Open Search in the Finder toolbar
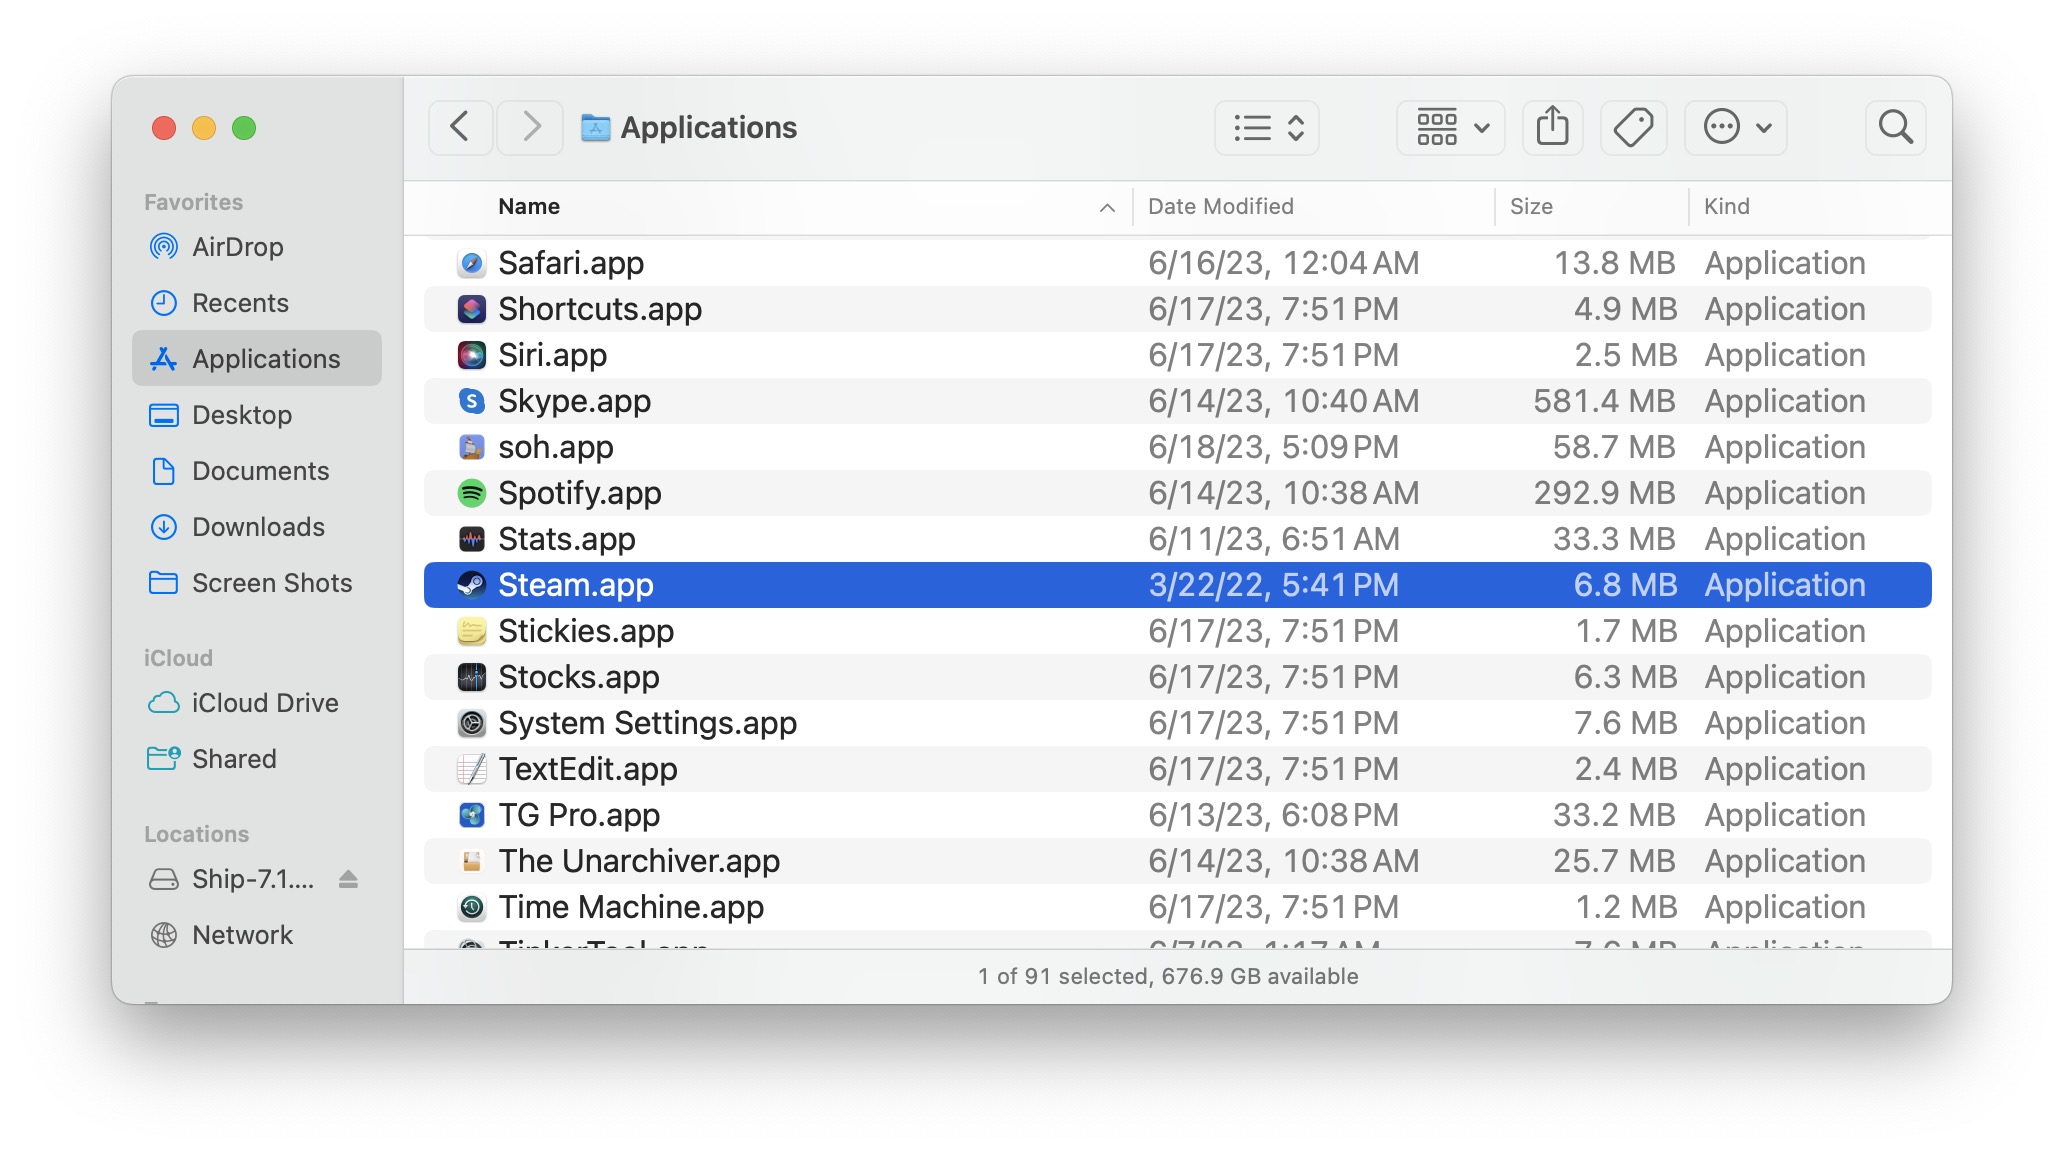The image size is (2064, 1152). click(1896, 127)
